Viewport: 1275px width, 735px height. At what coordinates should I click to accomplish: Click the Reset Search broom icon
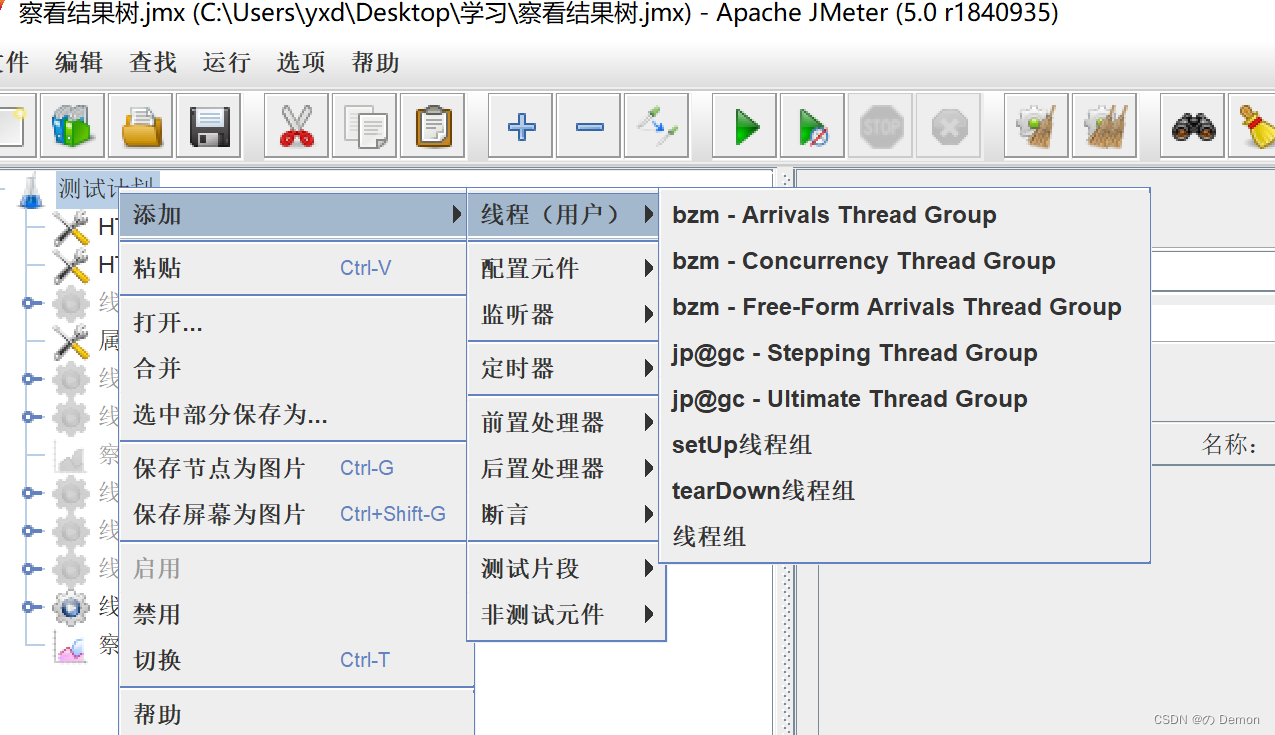(x=1253, y=126)
